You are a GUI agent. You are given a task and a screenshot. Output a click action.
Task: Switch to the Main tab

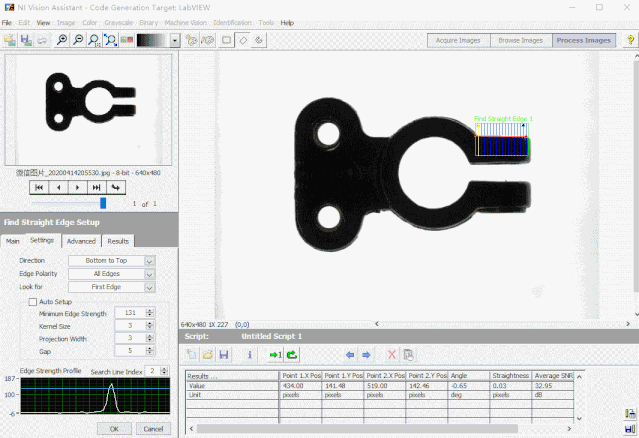tap(13, 241)
